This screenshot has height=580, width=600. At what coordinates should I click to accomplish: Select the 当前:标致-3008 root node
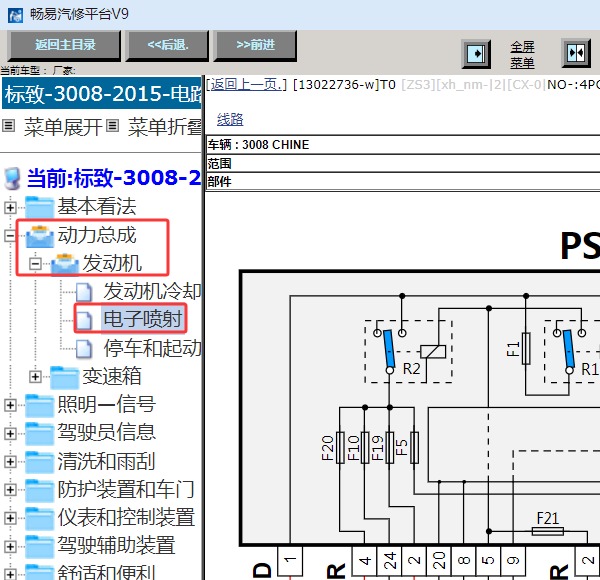[x=114, y=178]
